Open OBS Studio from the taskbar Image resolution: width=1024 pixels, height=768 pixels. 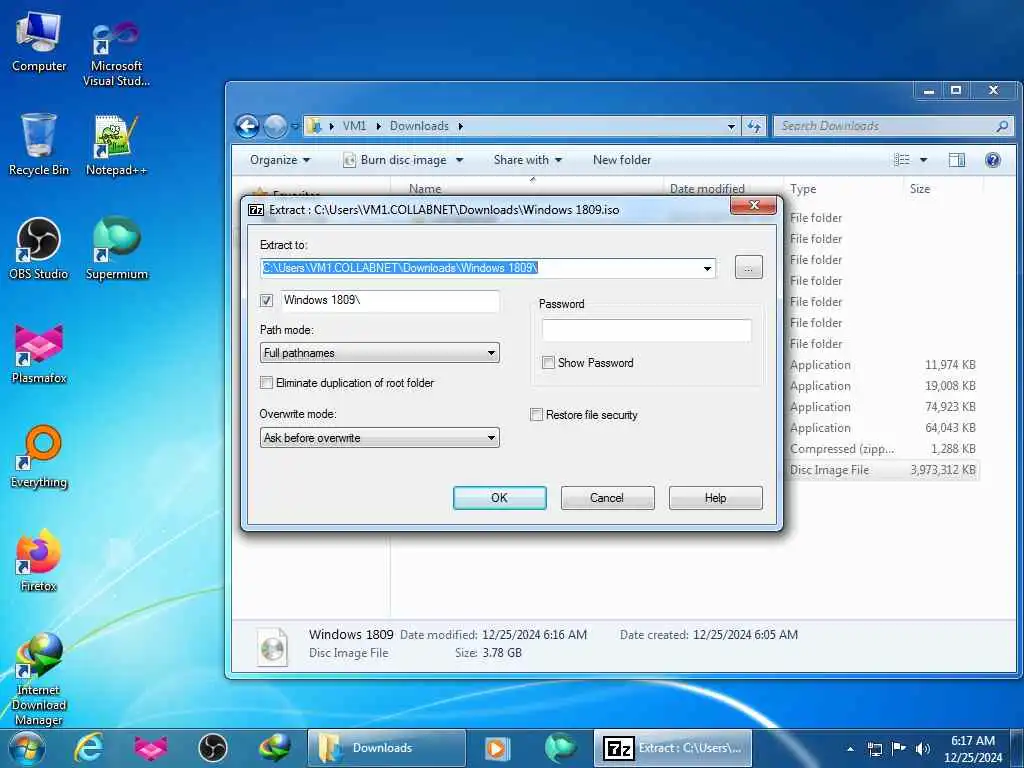[213, 748]
